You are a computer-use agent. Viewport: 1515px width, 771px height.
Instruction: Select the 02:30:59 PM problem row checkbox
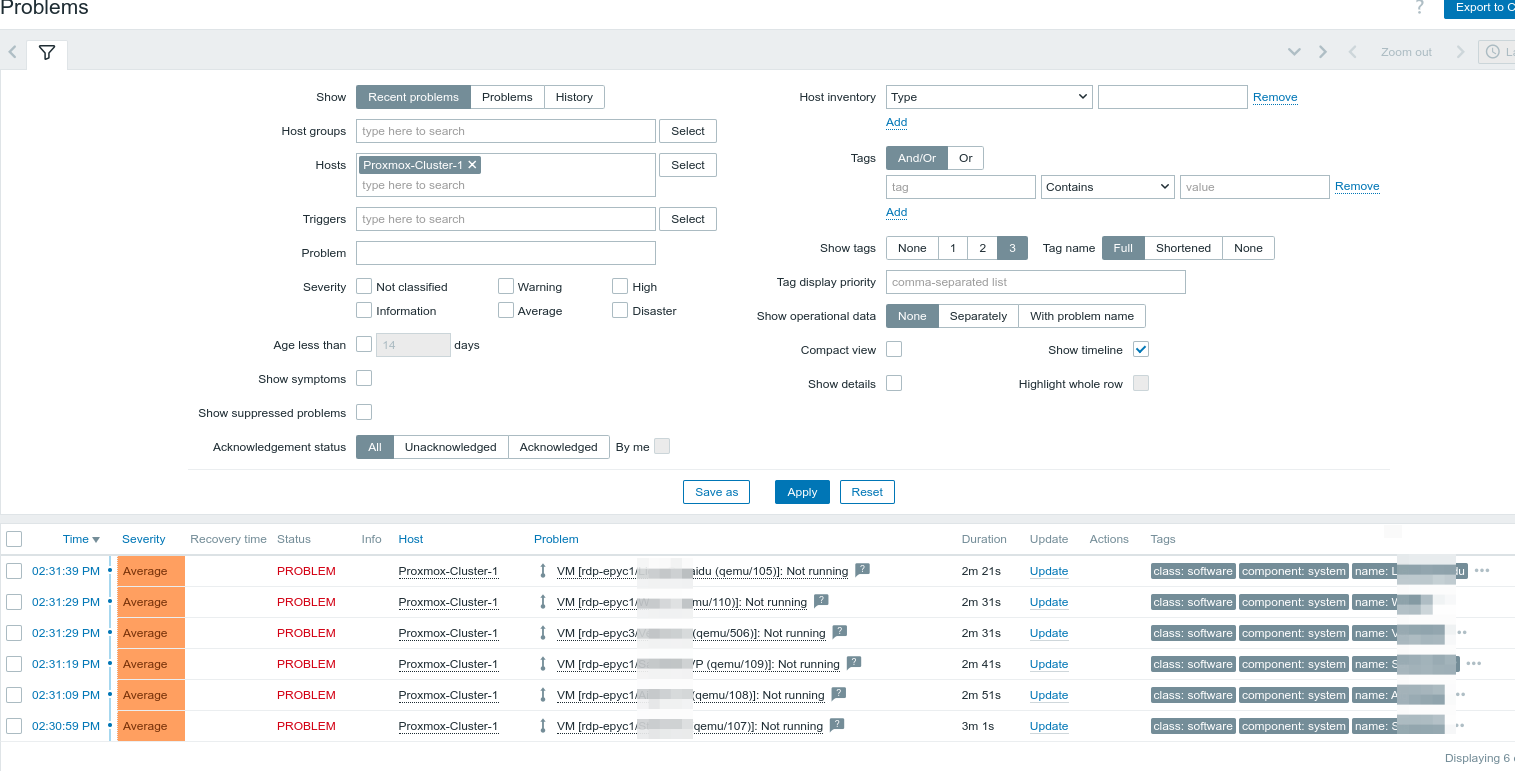pyautogui.click(x=14, y=726)
